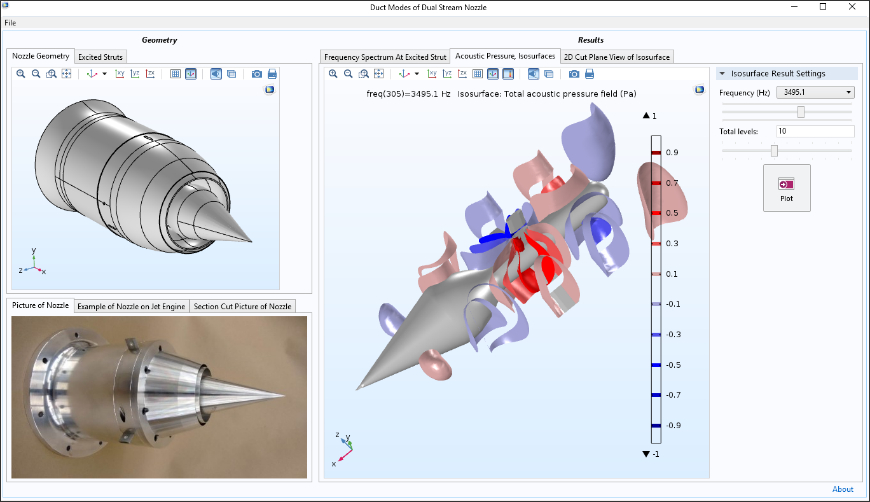Print the Results isosurface plot

pyautogui.click(x=589, y=74)
